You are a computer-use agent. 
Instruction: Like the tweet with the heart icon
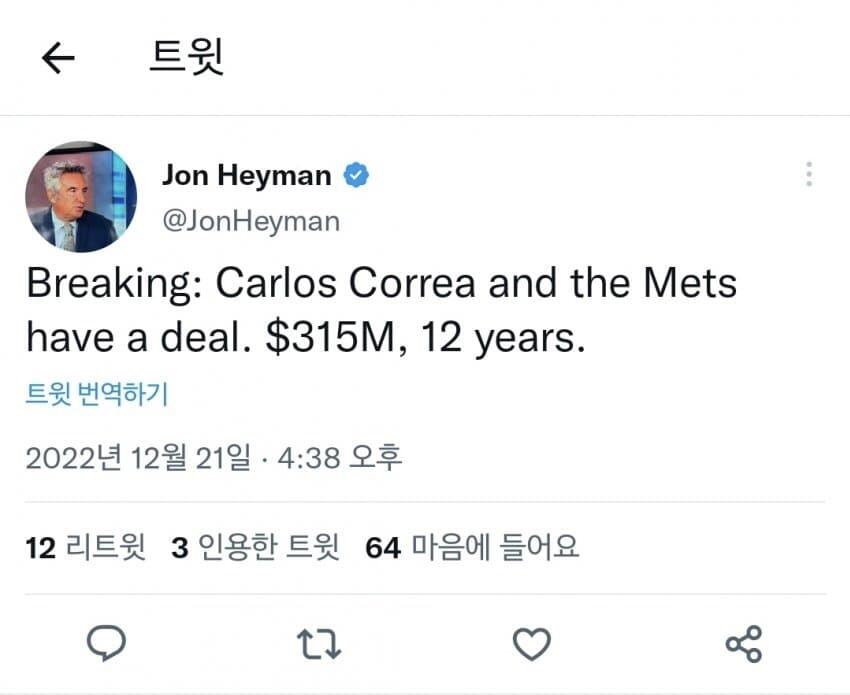click(x=532, y=644)
